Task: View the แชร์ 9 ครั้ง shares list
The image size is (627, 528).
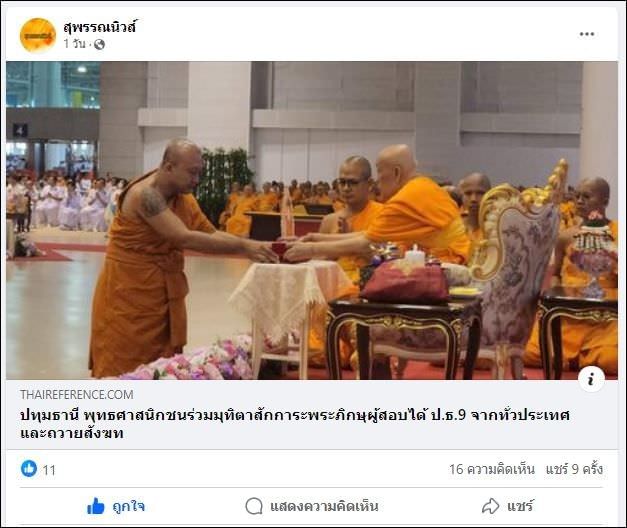Action: pyautogui.click(x=574, y=469)
